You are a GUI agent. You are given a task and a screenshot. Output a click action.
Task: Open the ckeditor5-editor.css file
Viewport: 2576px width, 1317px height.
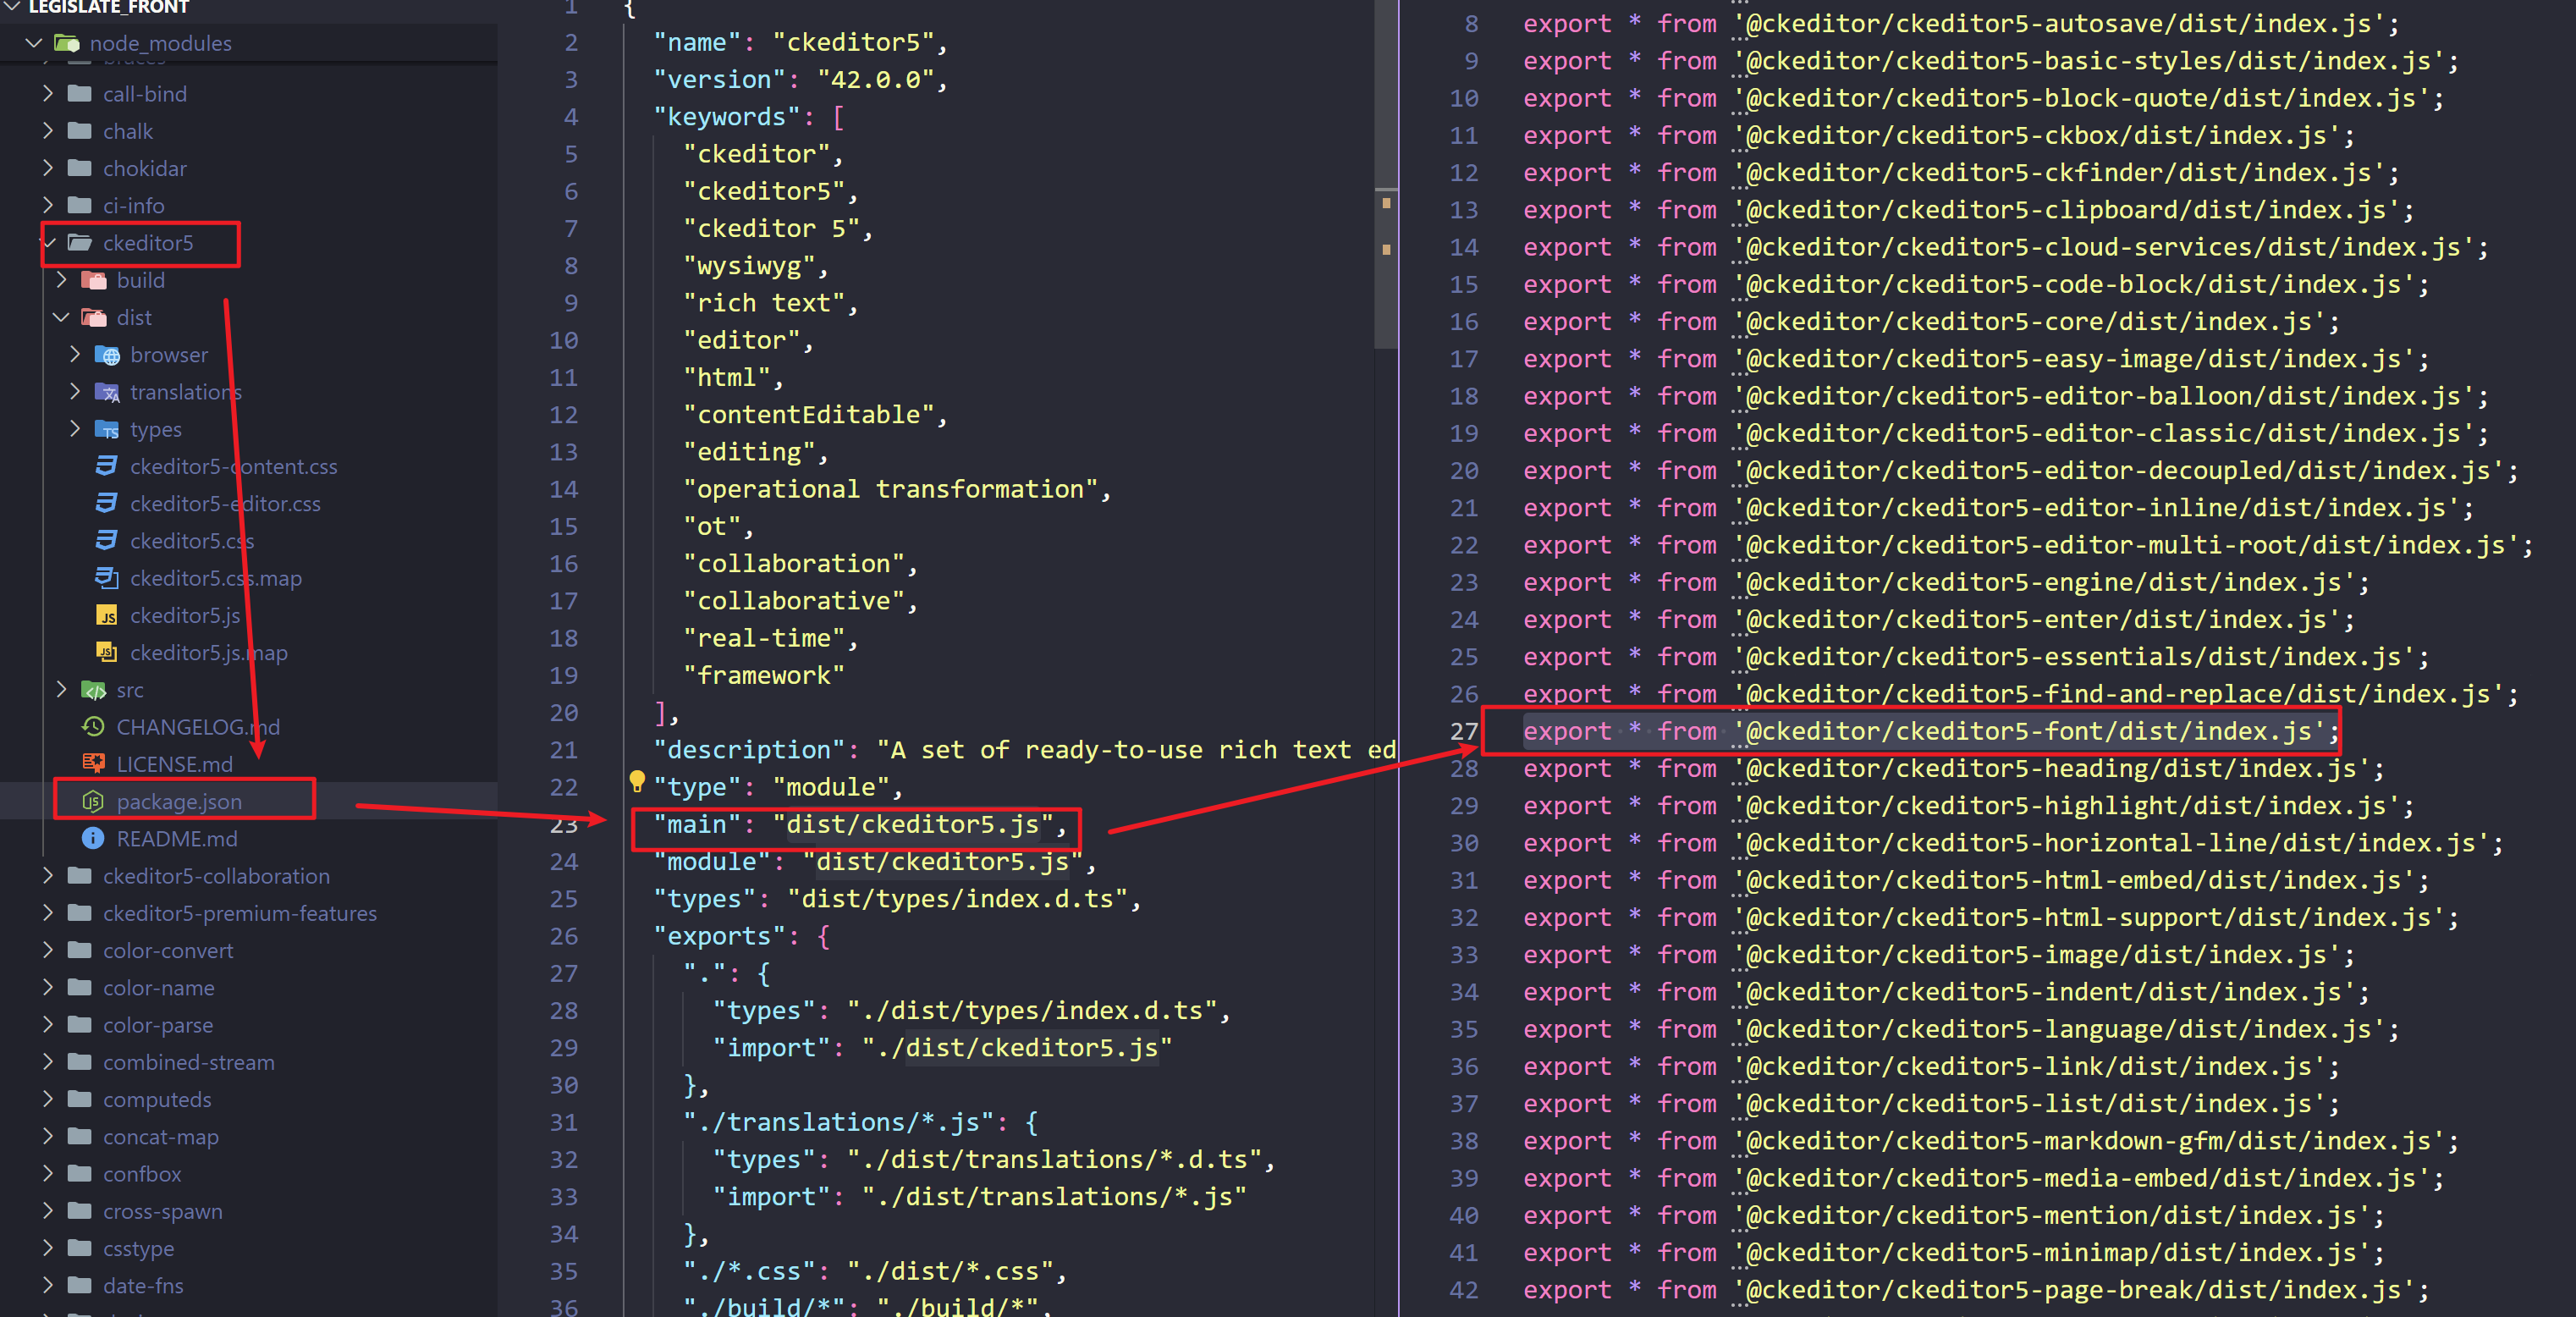225,503
